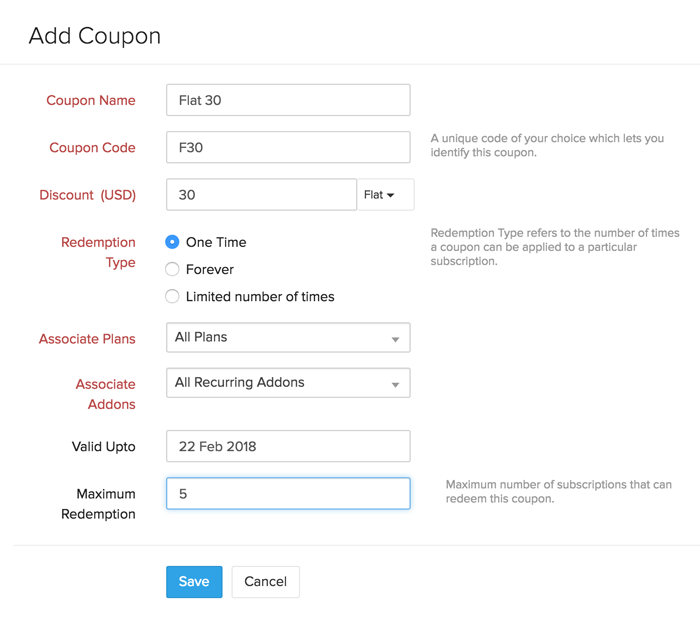Cancel adding the coupon

tap(265, 582)
